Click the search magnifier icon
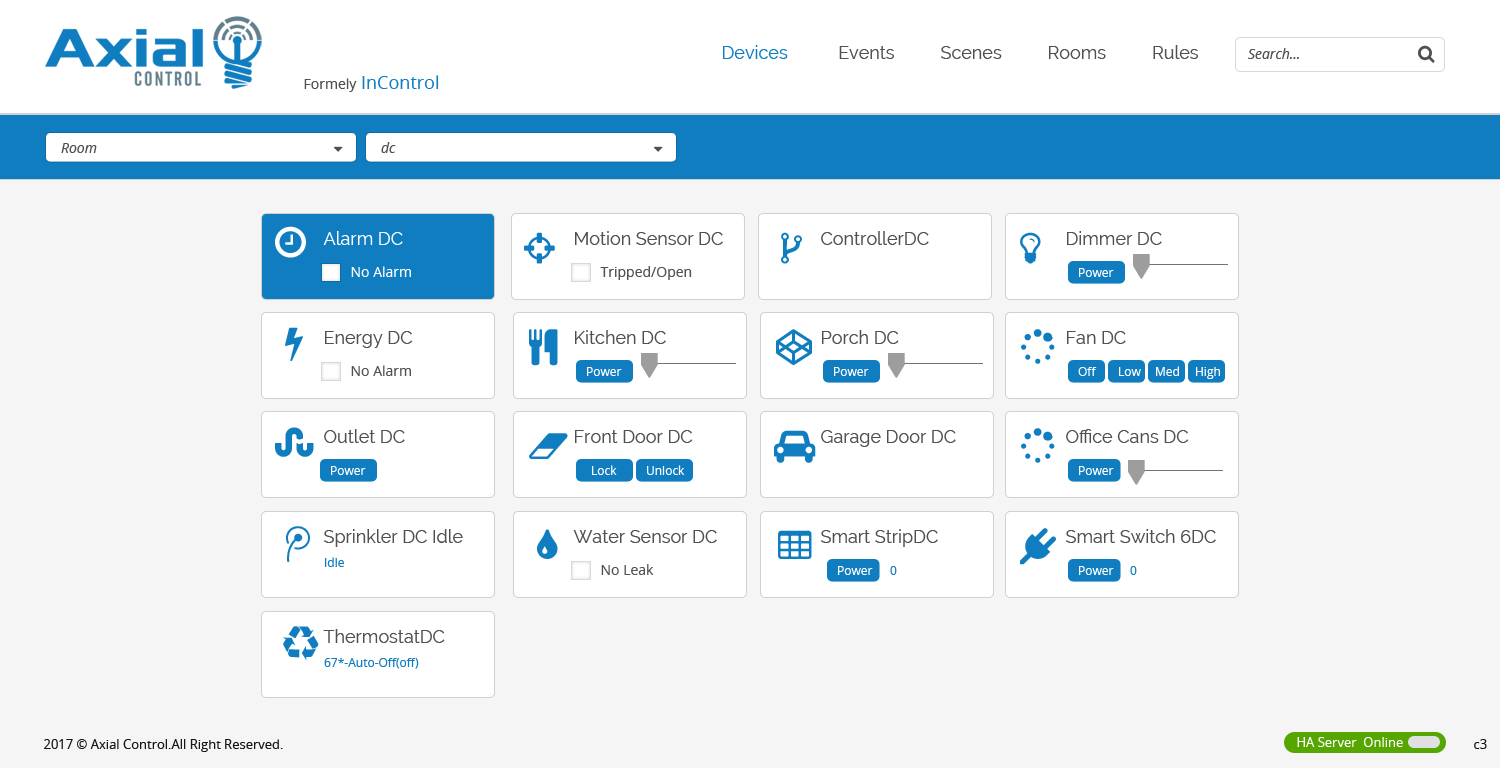Image resolution: width=1500 pixels, height=768 pixels. [1426, 54]
